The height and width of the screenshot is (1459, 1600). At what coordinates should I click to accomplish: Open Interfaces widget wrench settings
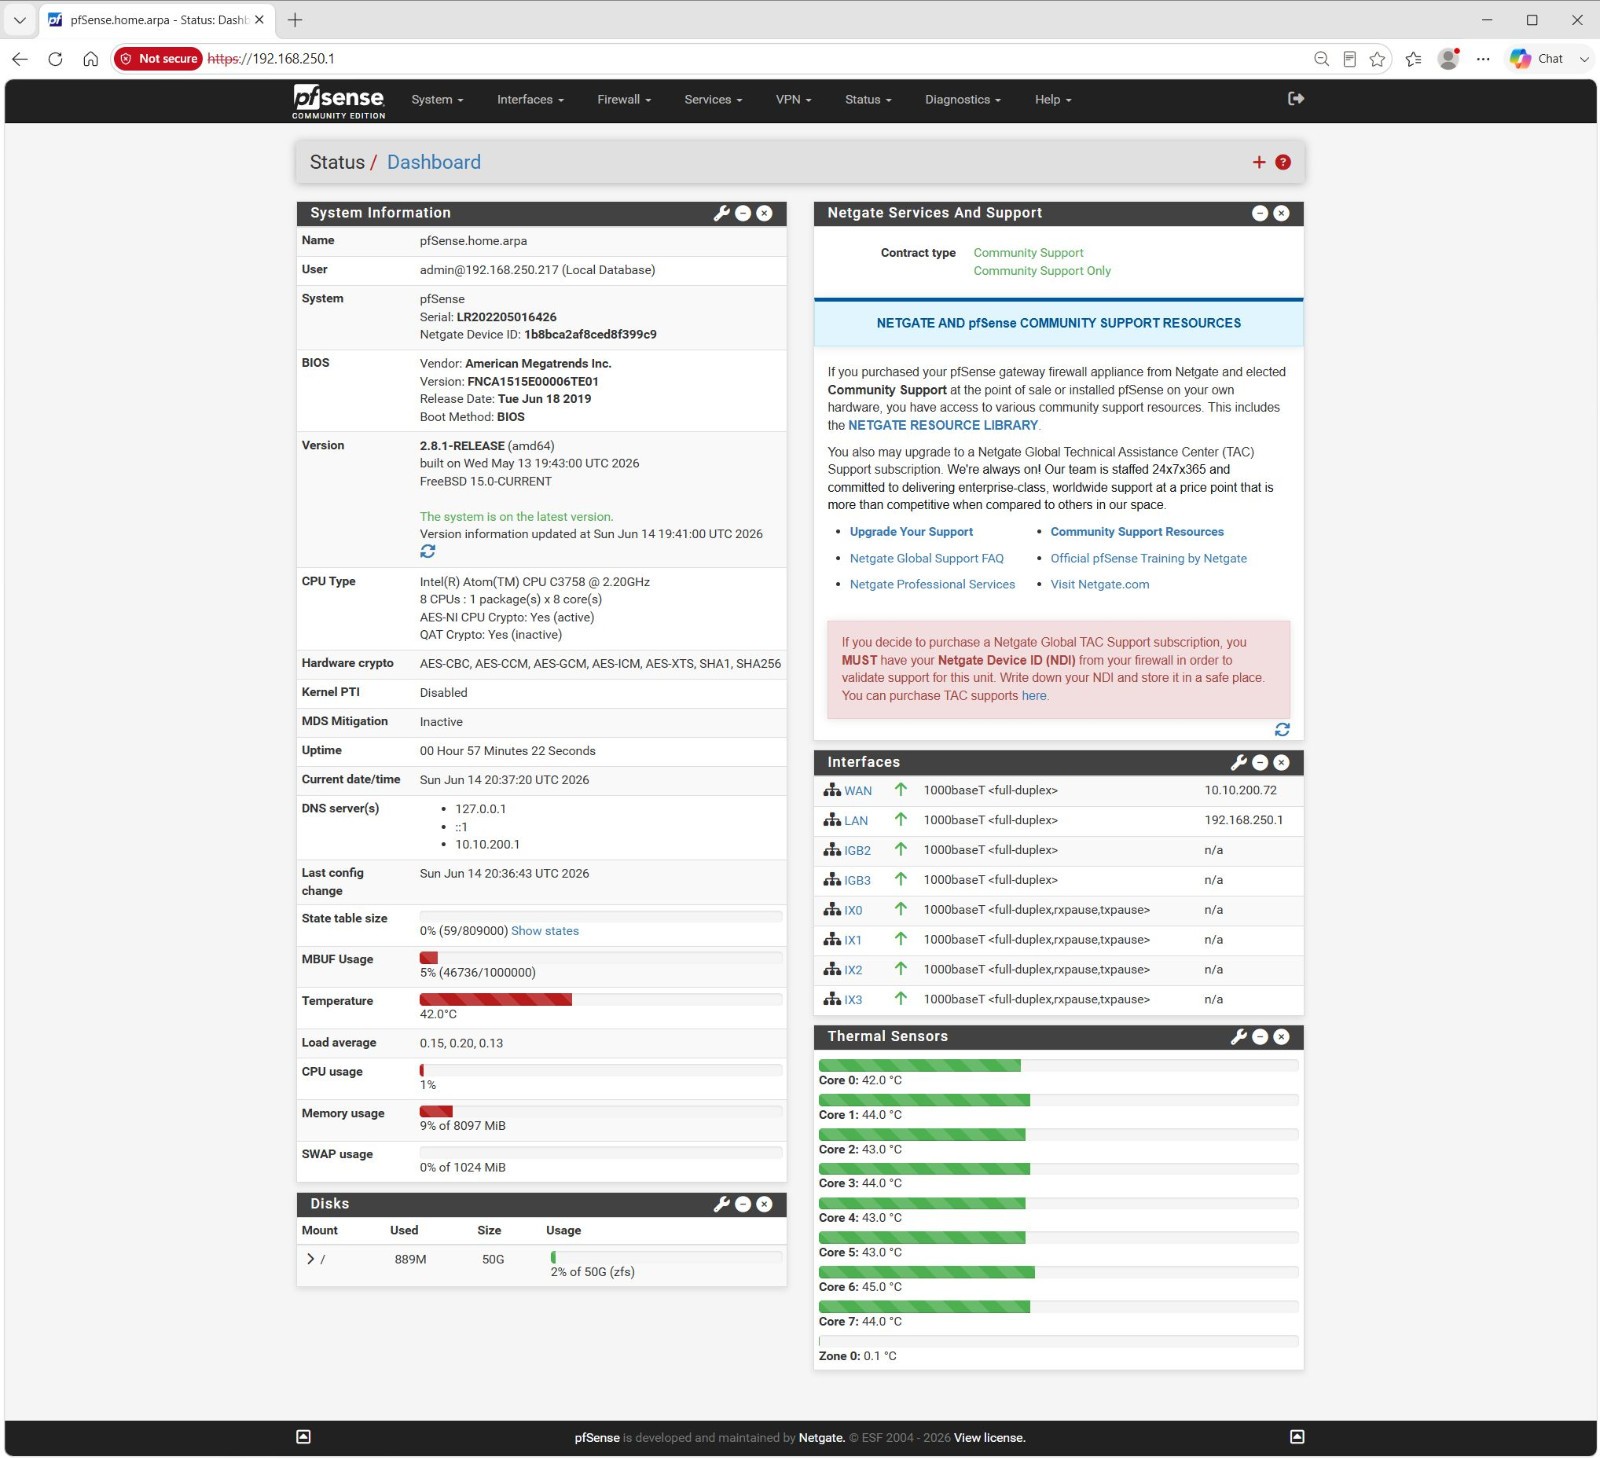[x=1238, y=762]
